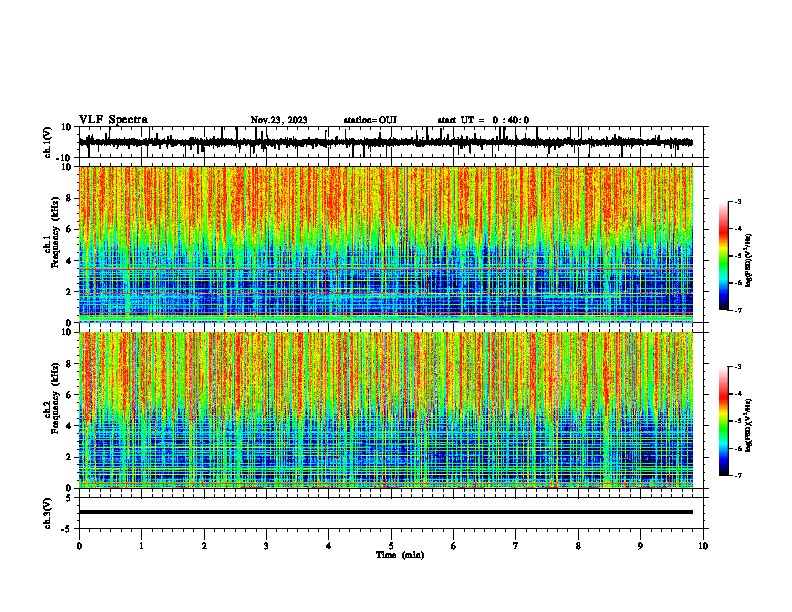Click time axis tick label "6"
792x612 pixels.
tap(454, 546)
